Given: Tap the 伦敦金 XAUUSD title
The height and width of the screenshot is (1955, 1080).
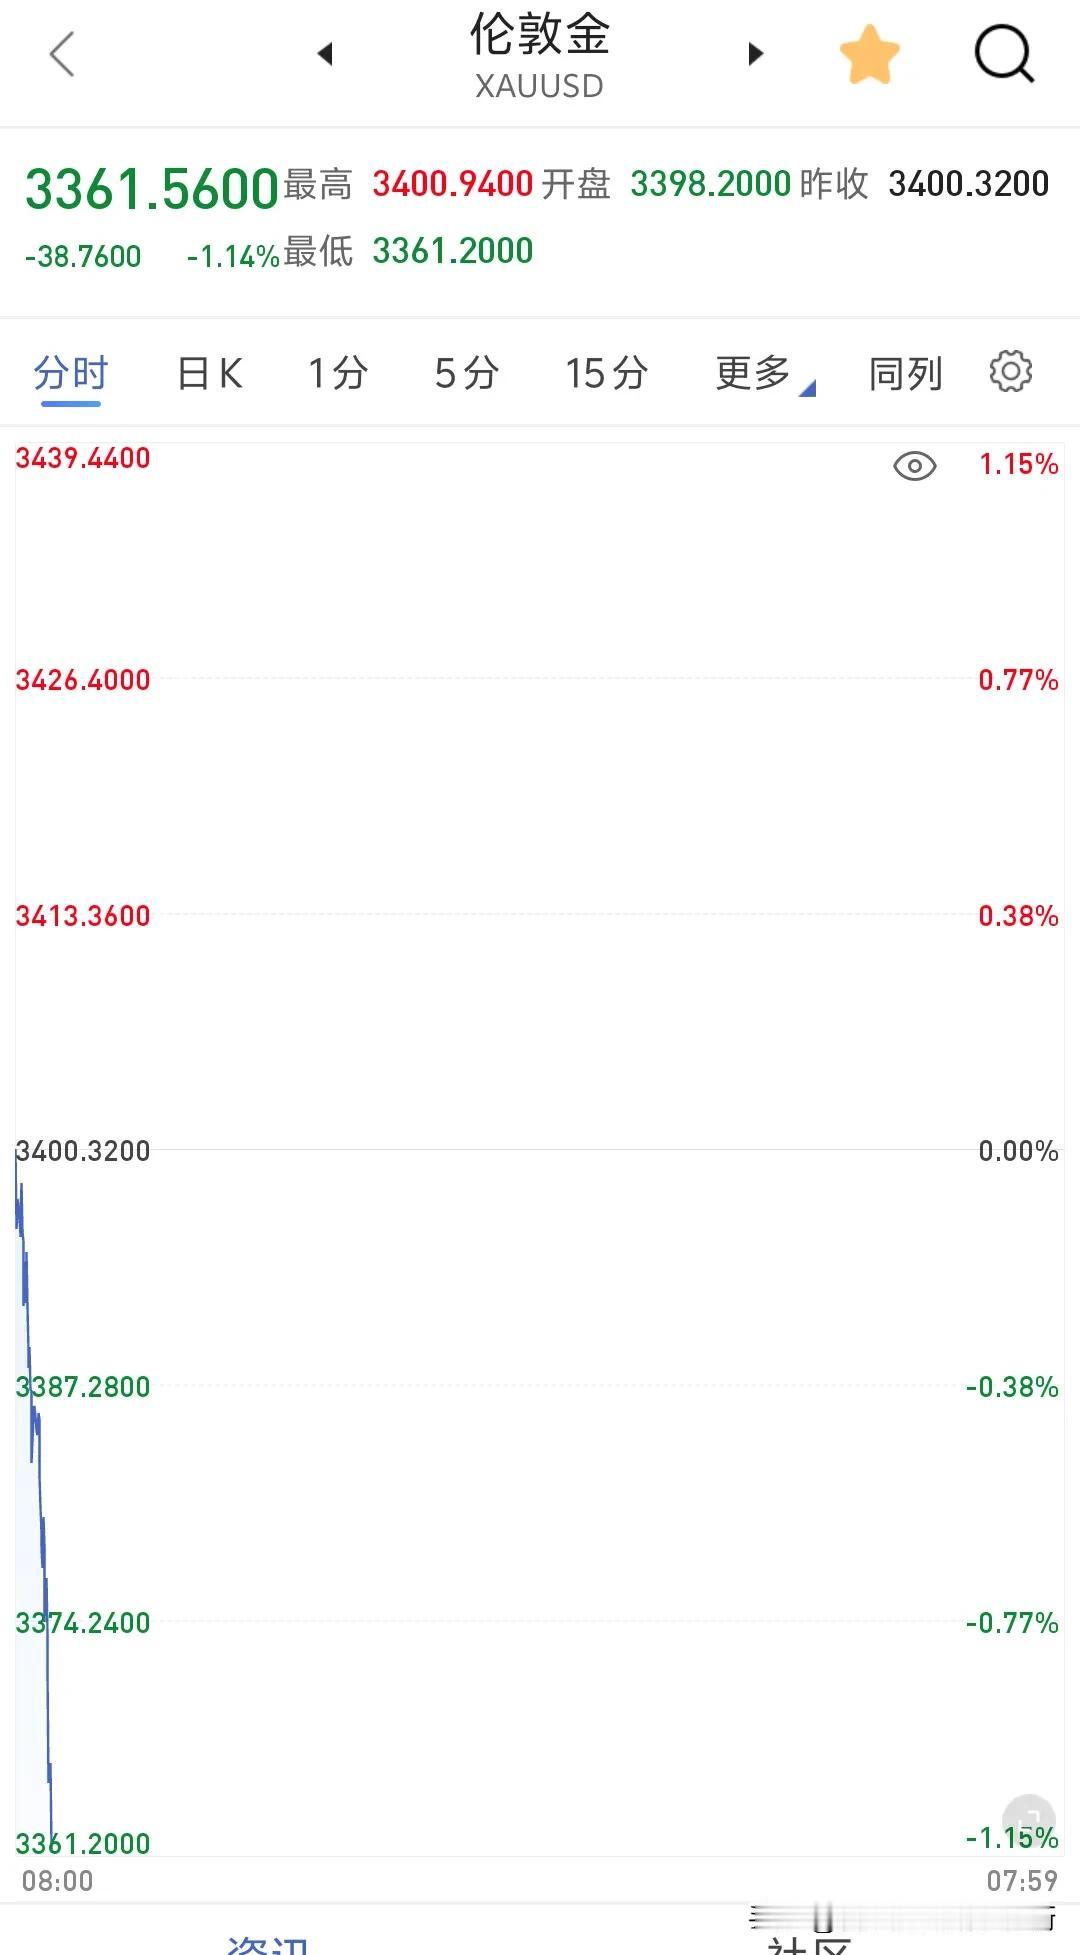Looking at the screenshot, I should pyautogui.click(x=539, y=56).
